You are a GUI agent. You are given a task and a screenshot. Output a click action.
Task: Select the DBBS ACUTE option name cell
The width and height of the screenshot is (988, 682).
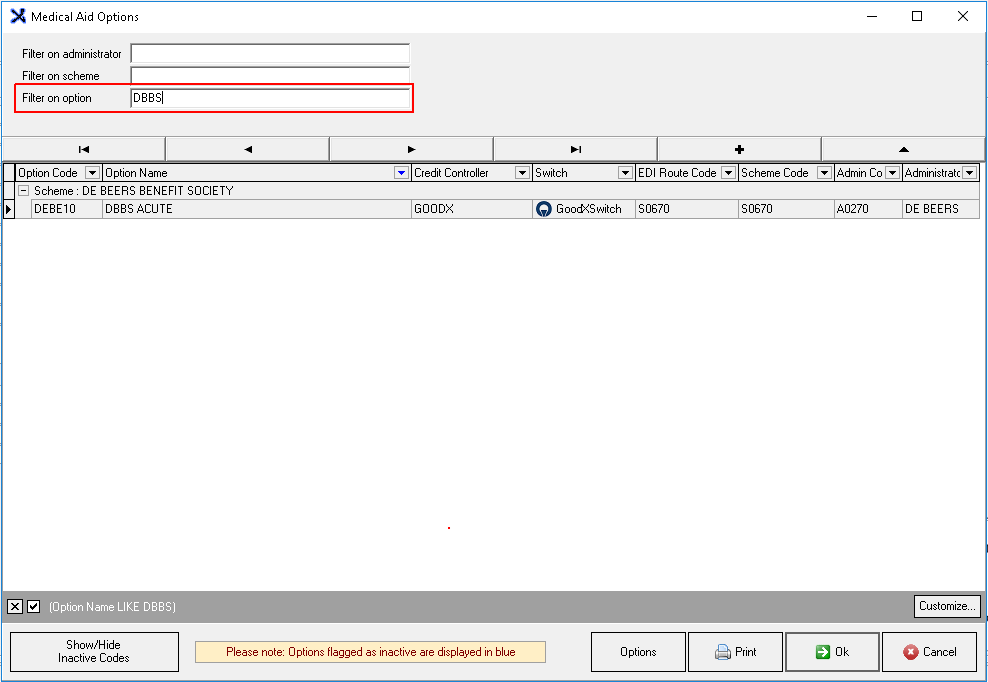[257, 209]
